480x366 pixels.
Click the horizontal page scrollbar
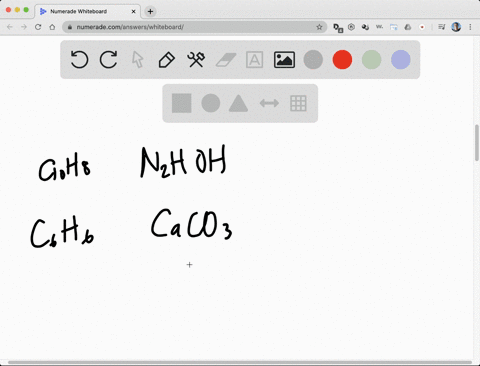(240, 362)
